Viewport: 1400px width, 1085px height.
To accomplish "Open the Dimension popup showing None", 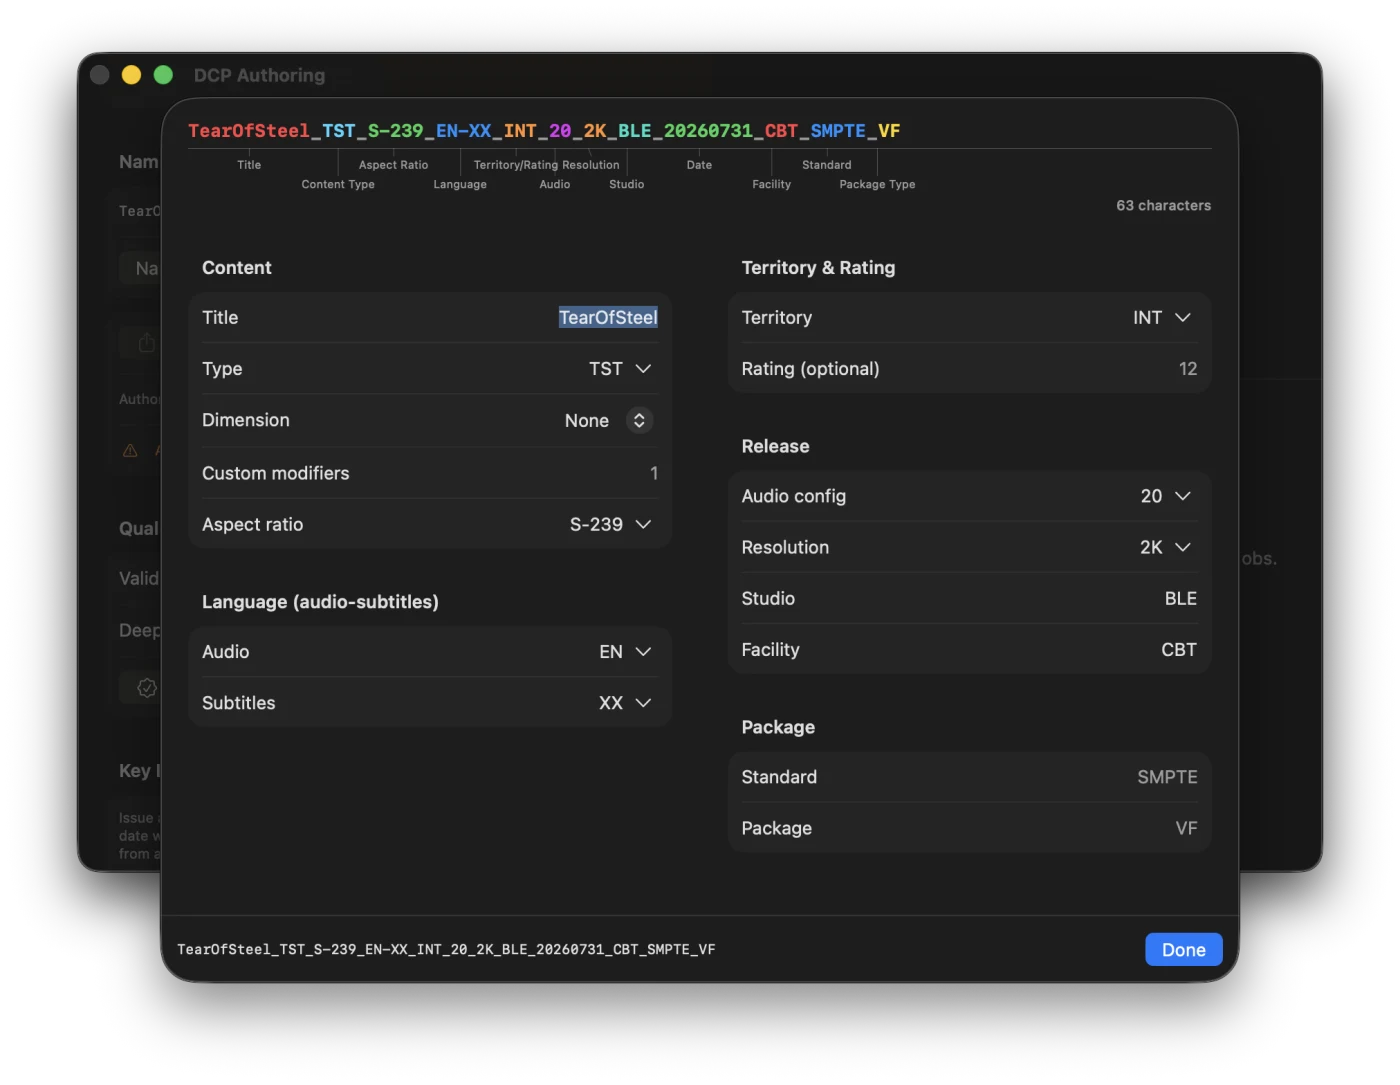I will click(608, 421).
